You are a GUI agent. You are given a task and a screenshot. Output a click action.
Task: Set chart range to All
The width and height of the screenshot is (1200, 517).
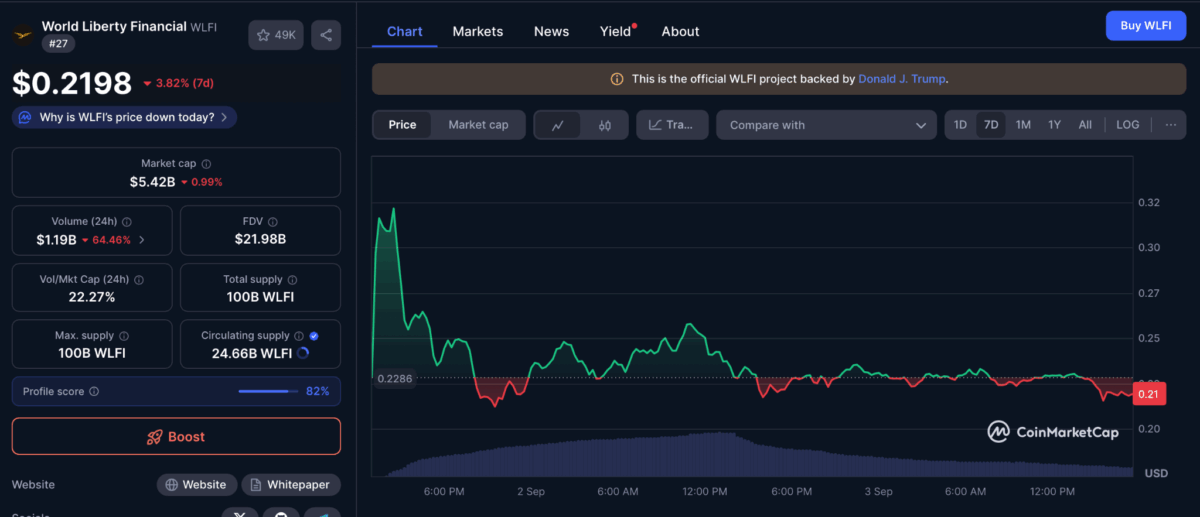(1085, 125)
